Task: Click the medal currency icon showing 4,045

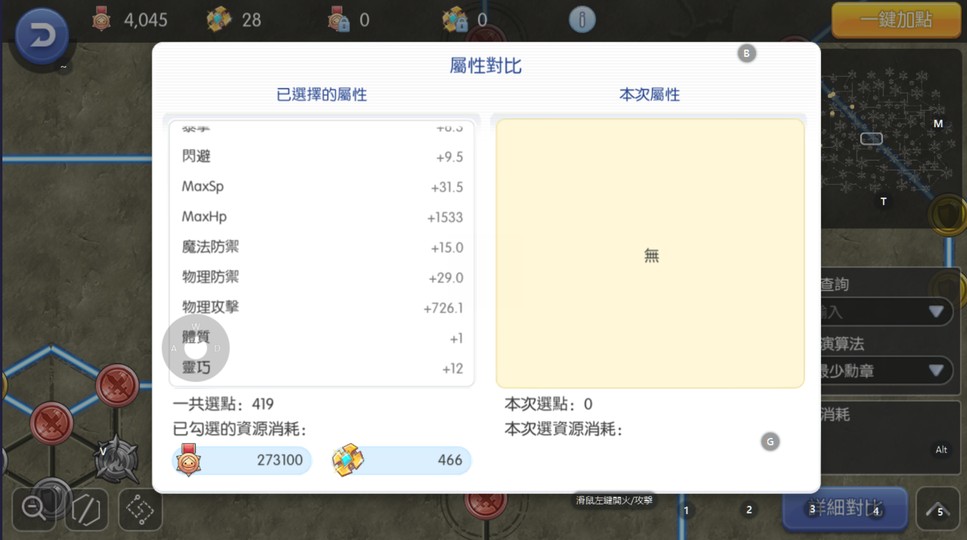Action: pyautogui.click(x=101, y=19)
